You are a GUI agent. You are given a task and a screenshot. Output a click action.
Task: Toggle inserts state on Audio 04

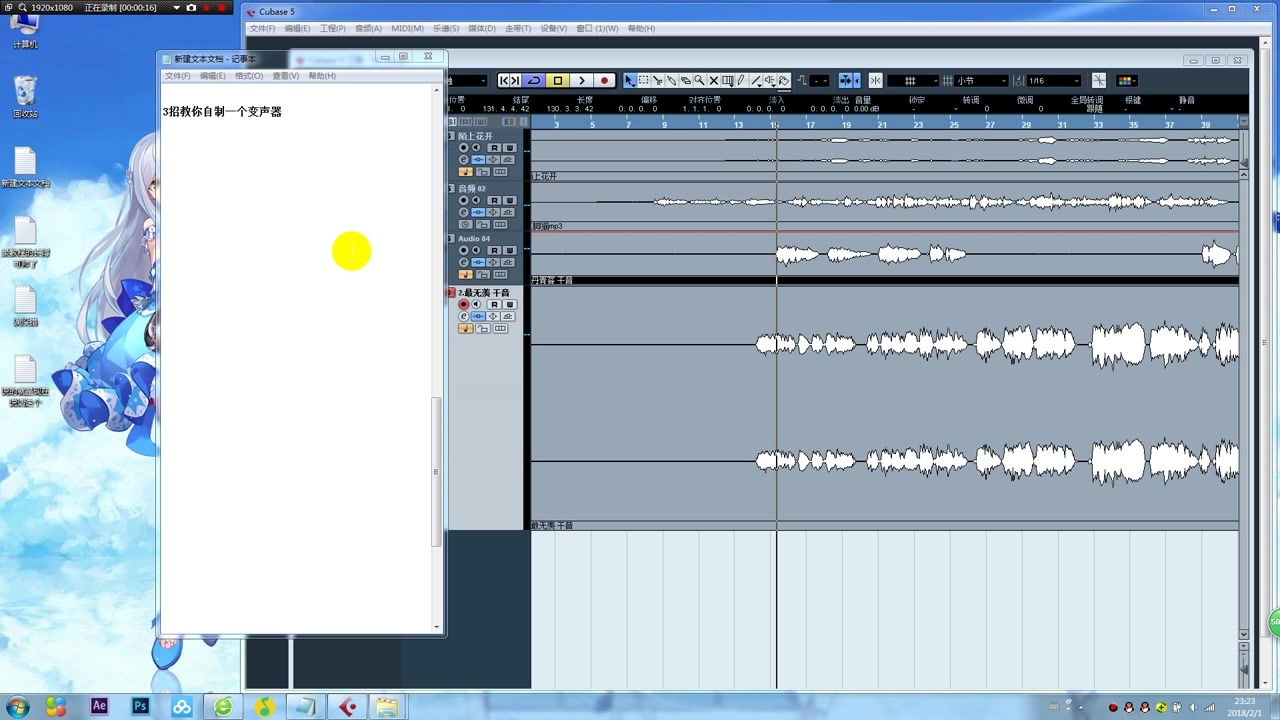478,262
